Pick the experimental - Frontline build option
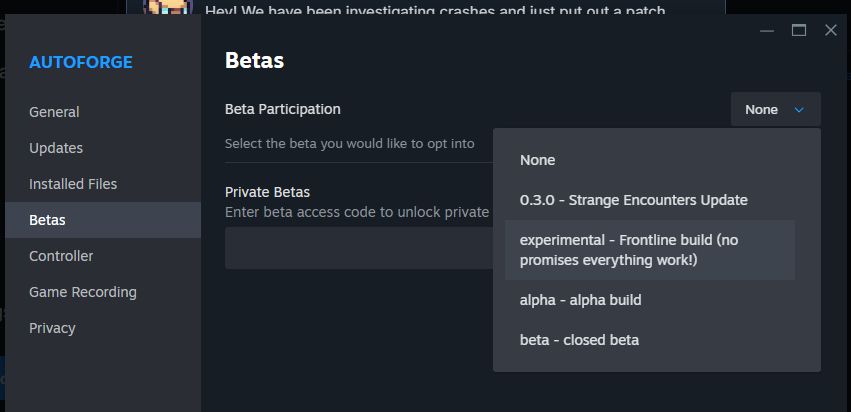The height and width of the screenshot is (412, 851). tap(650, 250)
